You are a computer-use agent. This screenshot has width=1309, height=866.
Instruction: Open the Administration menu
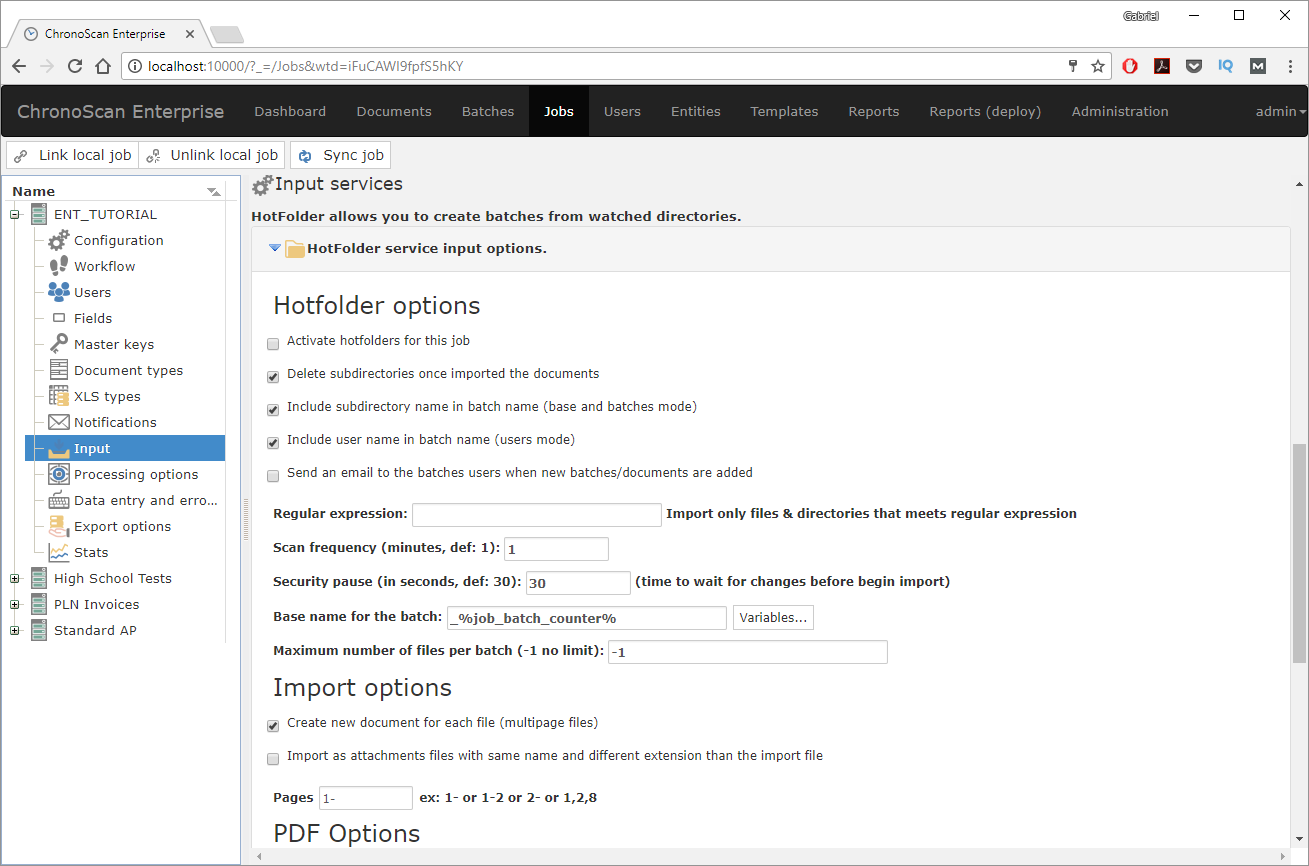1120,111
